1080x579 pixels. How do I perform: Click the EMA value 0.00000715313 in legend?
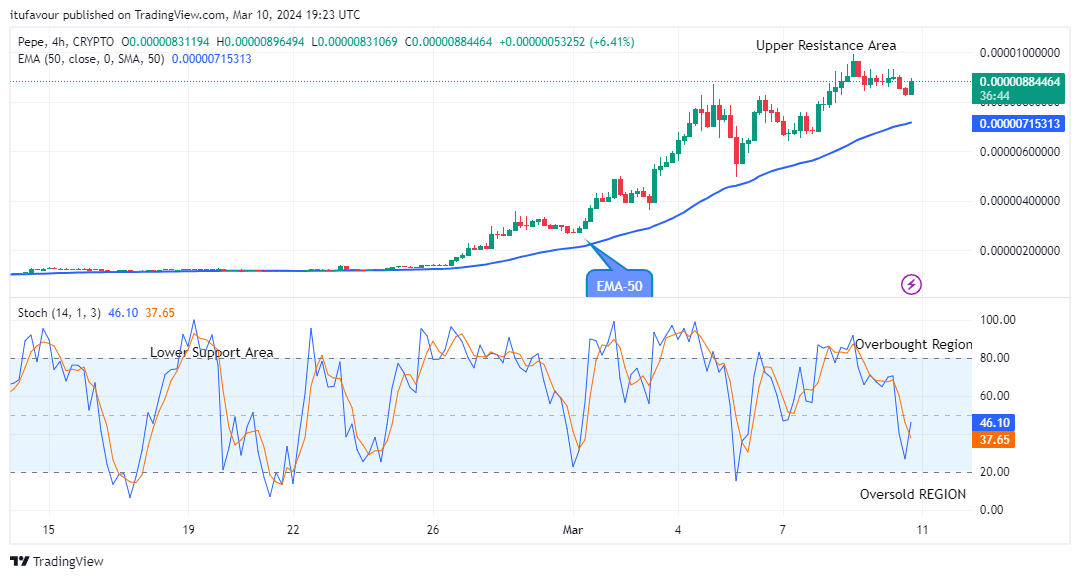pos(211,59)
